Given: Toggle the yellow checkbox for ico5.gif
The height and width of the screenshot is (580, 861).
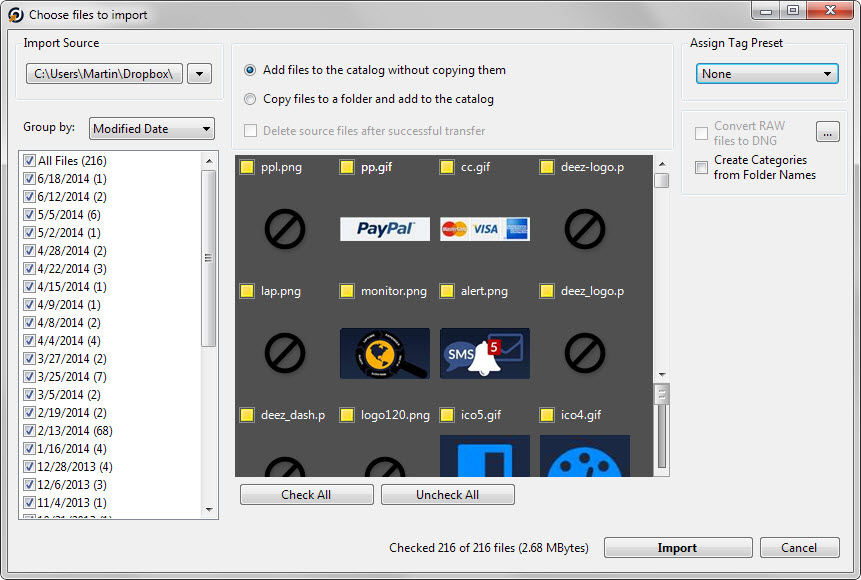Looking at the screenshot, I should point(447,415).
